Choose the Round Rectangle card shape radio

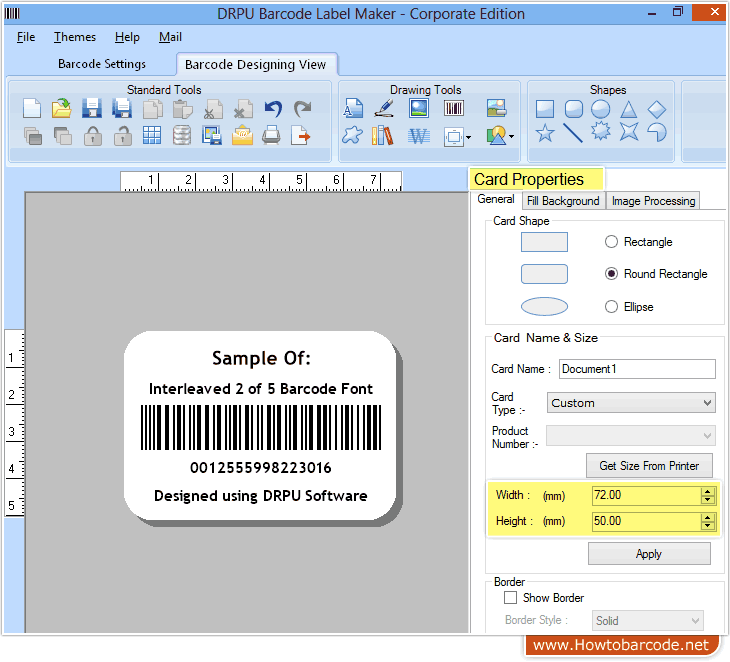point(611,274)
